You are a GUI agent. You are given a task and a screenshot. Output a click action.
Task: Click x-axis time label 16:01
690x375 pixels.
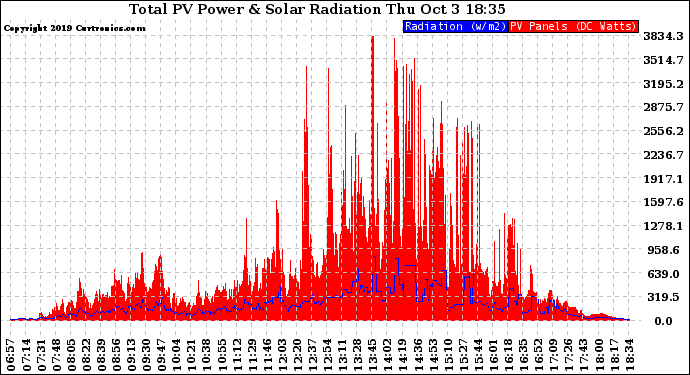(x=493, y=354)
